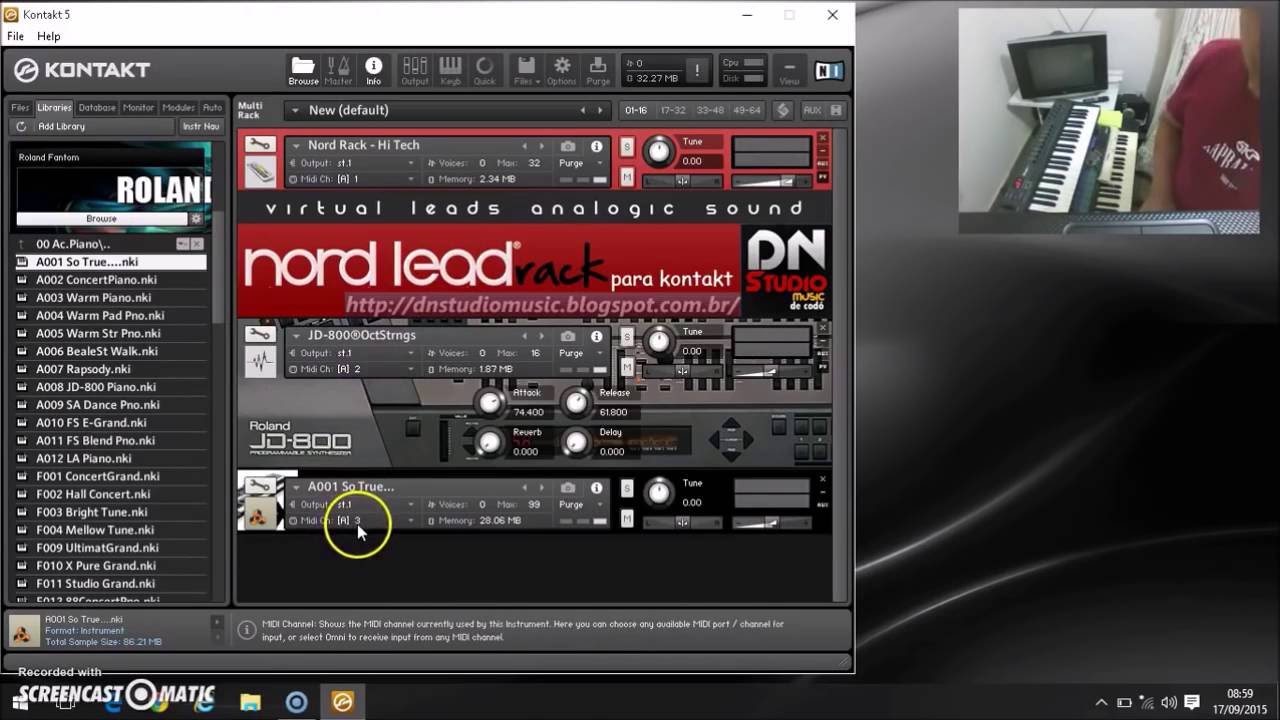
Task: Open the Quick-load browser
Action: click(x=484, y=70)
